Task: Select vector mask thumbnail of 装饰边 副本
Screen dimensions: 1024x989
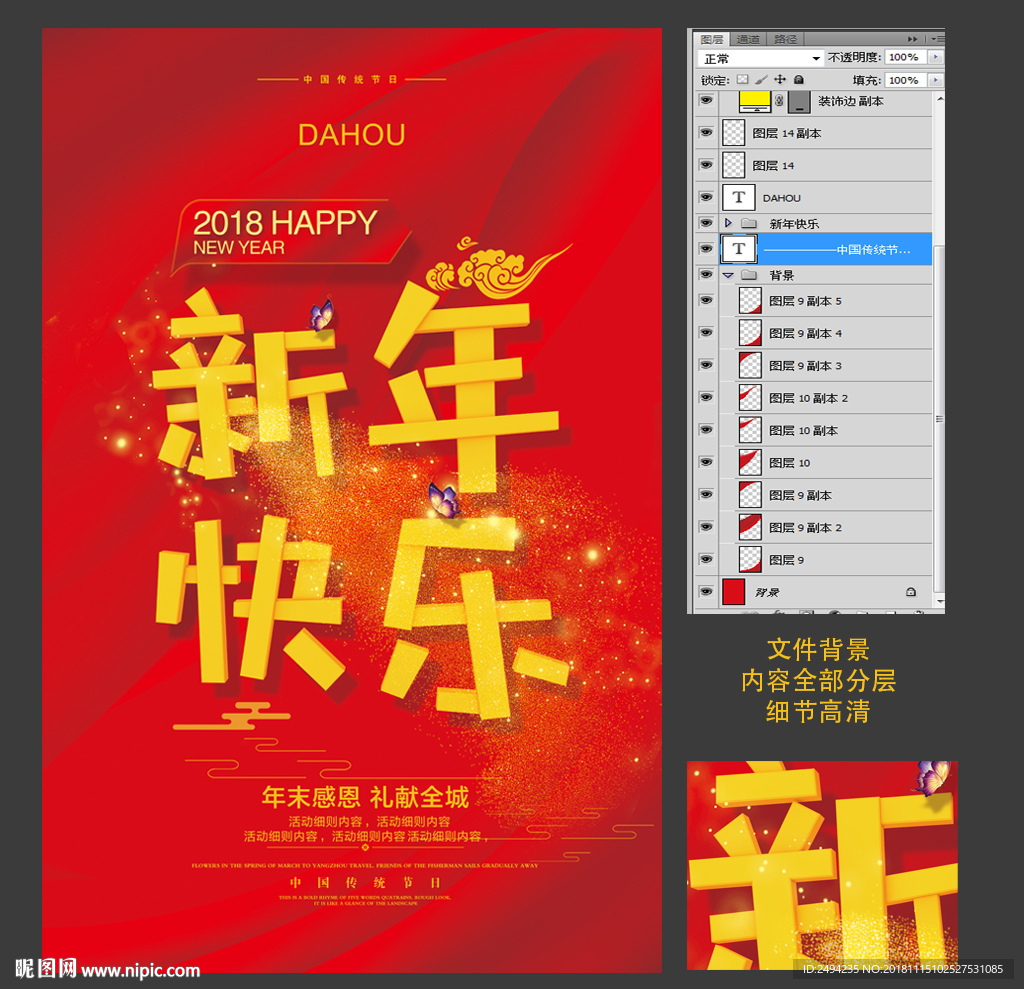Action: [x=799, y=102]
